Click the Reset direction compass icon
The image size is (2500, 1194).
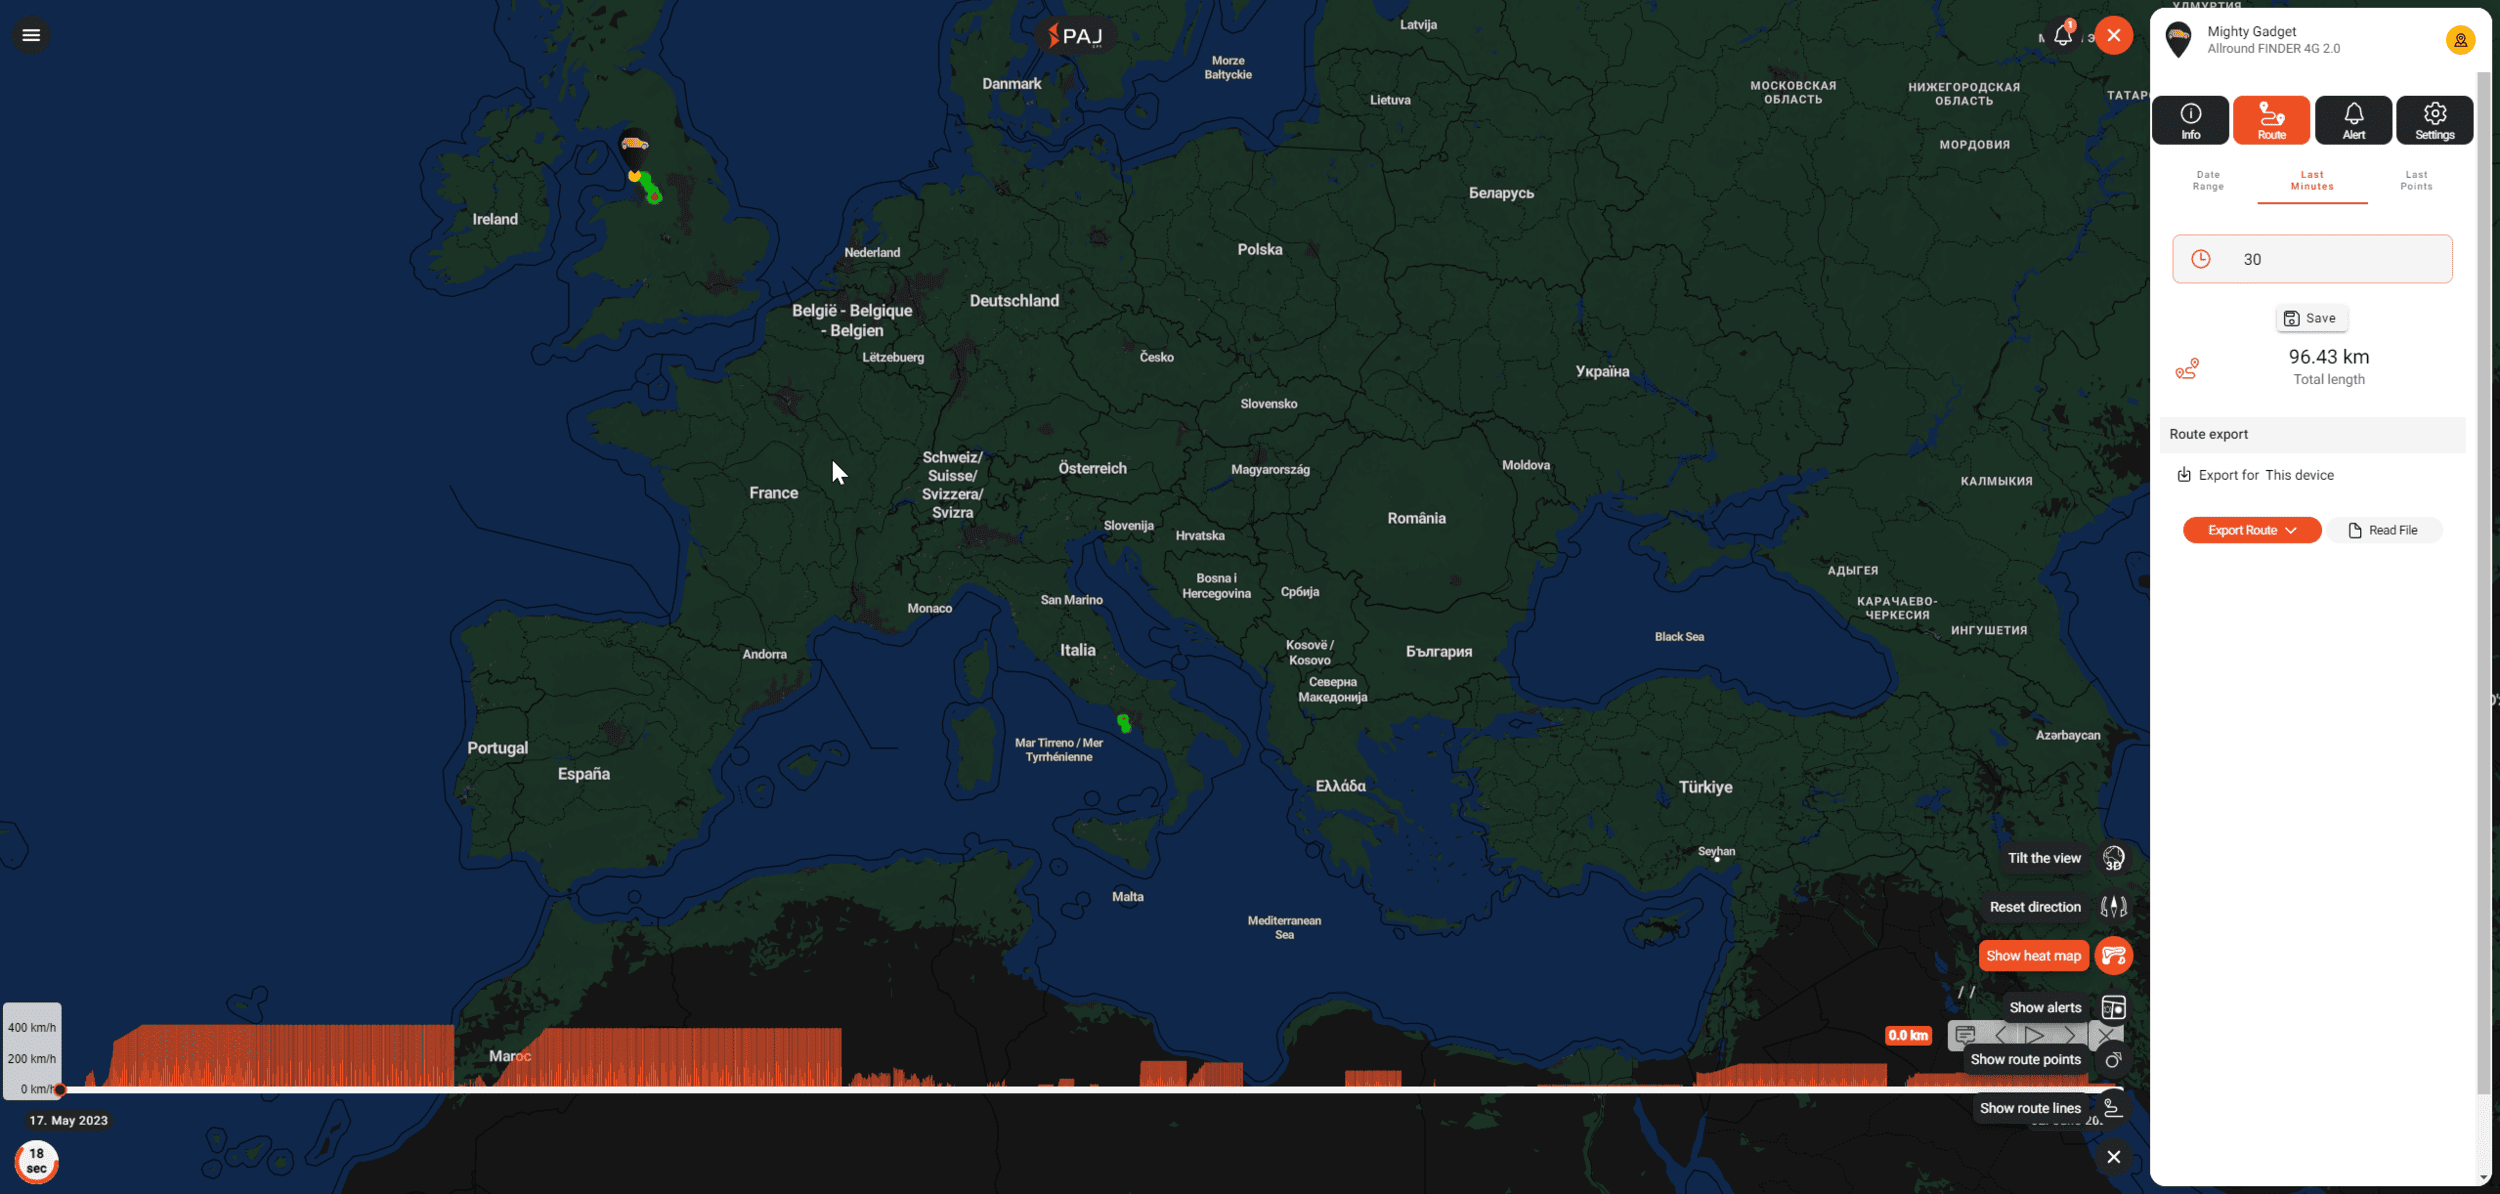pos(2113,907)
